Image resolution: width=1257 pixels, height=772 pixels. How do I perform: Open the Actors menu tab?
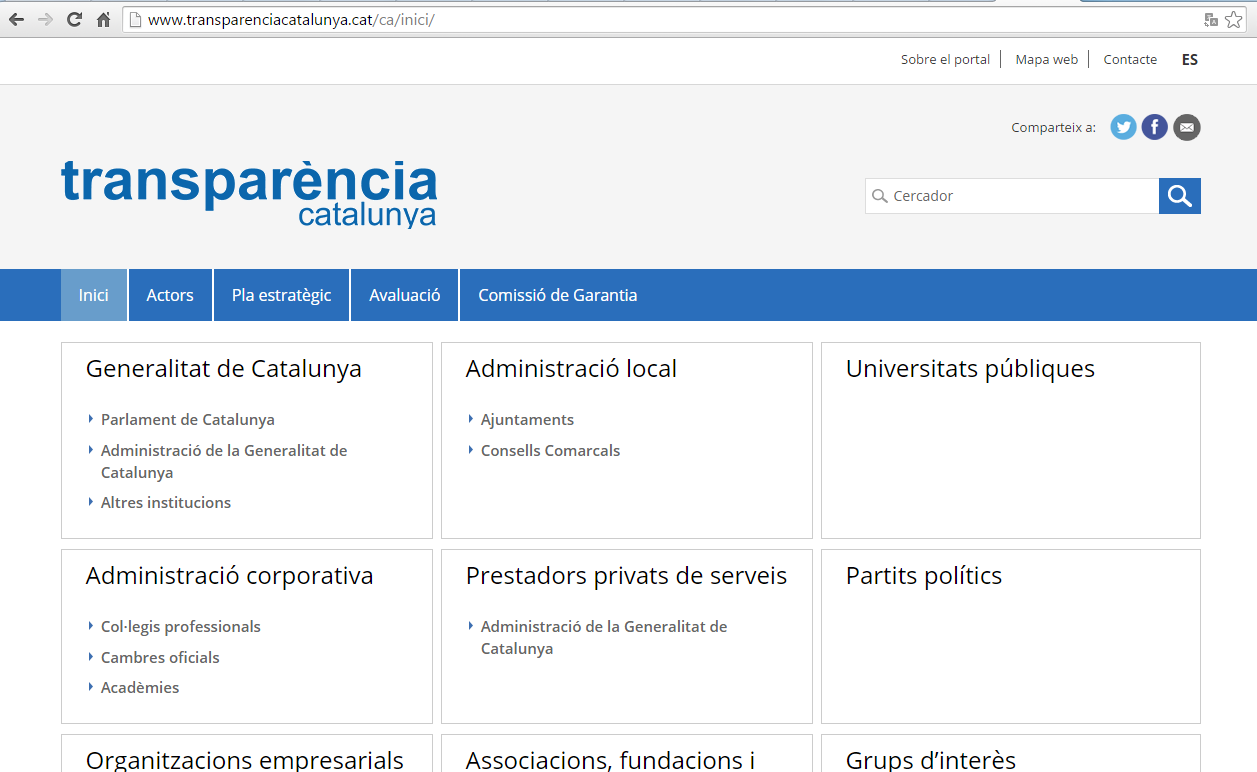(170, 295)
